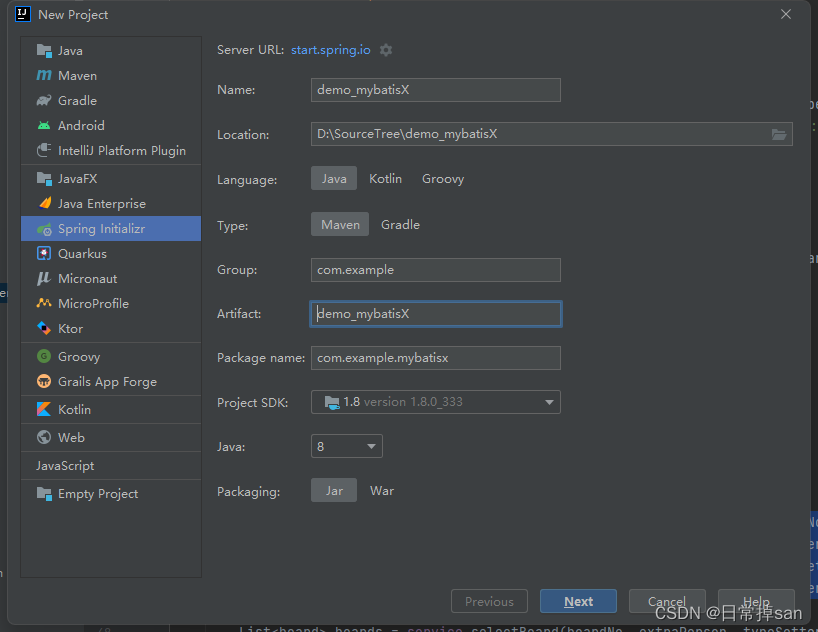
Task: Set packaging to Jar
Action: [x=334, y=491]
